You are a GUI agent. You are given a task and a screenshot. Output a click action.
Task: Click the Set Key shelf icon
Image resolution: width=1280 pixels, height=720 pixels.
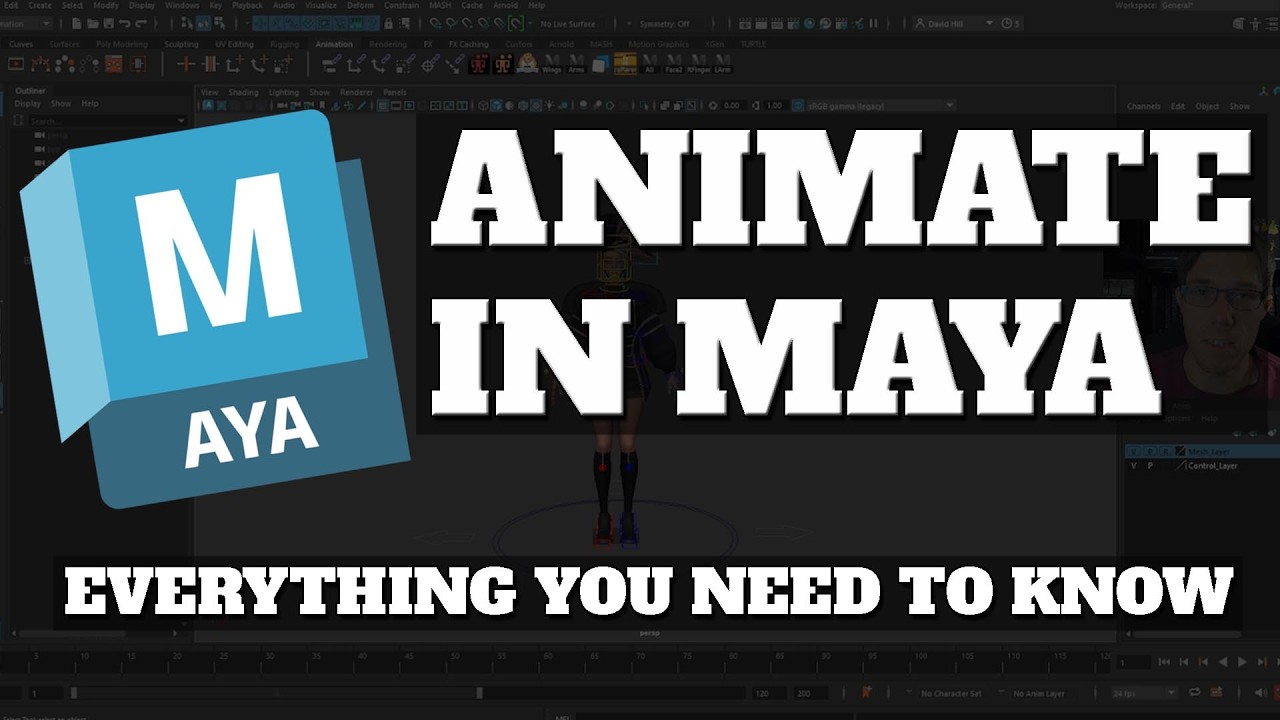185,64
